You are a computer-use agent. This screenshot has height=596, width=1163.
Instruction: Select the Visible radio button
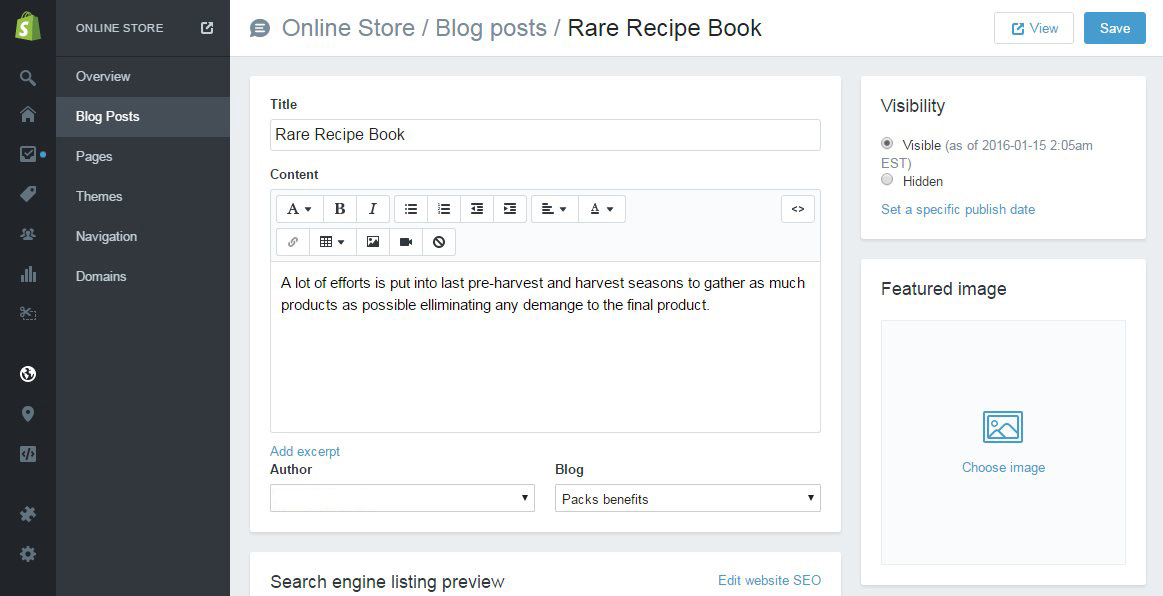pyautogui.click(x=887, y=144)
